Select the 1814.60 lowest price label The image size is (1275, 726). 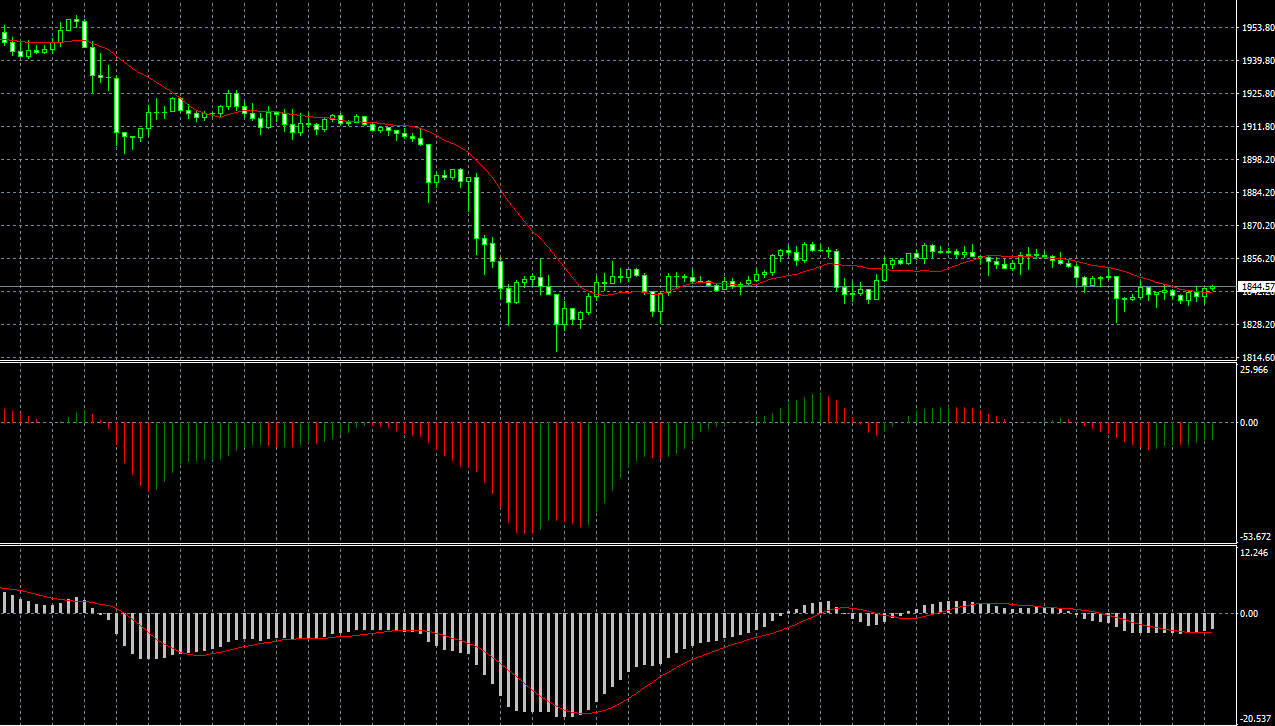click(1256, 357)
